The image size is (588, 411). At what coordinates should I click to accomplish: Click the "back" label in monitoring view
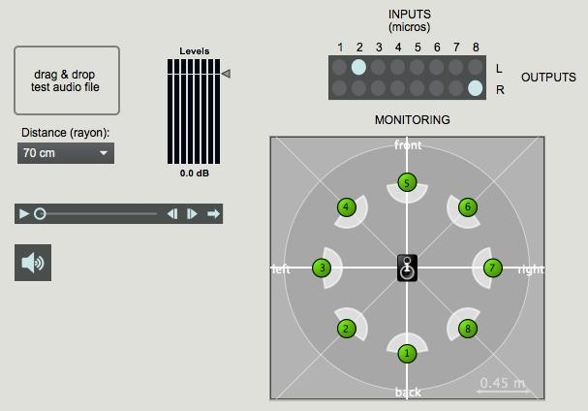click(408, 392)
